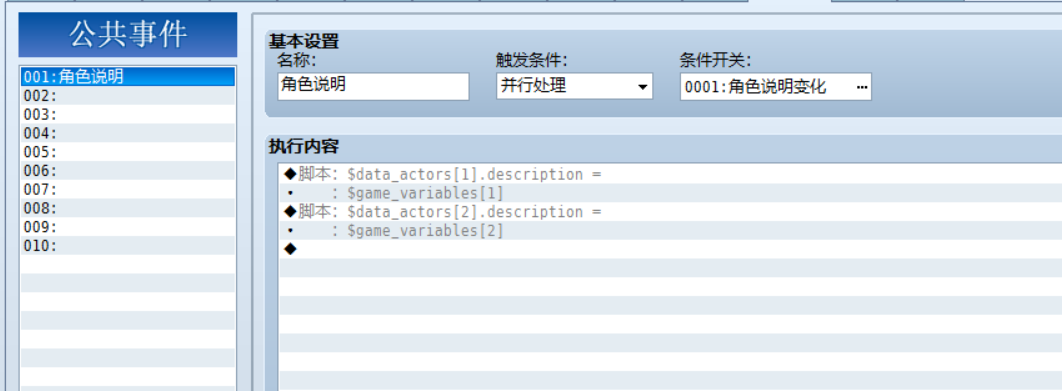The height and width of the screenshot is (391, 1062).
Task: Select empty common event slot 005
Action: [x=128, y=152]
